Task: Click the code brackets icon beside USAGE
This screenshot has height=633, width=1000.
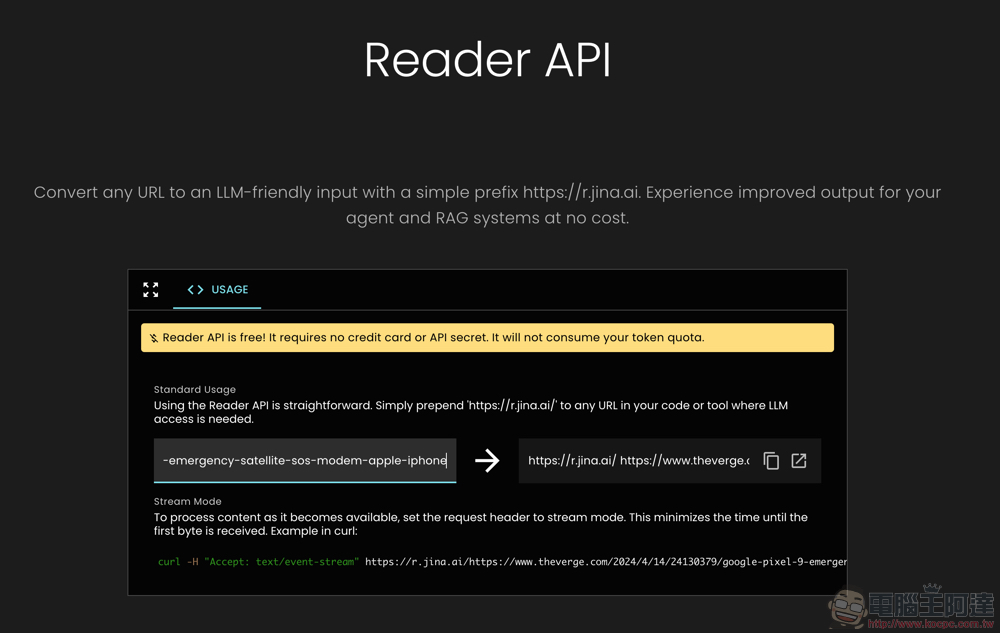Action: coord(195,290)
